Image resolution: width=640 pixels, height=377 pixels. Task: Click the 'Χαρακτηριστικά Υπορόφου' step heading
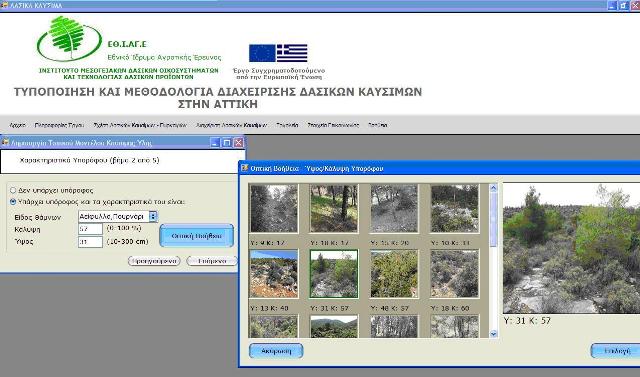tap(89, 160)
